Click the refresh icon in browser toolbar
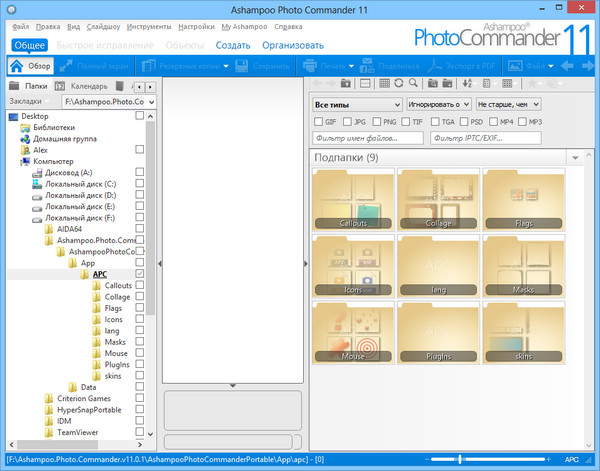The height and width of the screenshot is (471, 600). pyautogui.click(x=400, y=83)
